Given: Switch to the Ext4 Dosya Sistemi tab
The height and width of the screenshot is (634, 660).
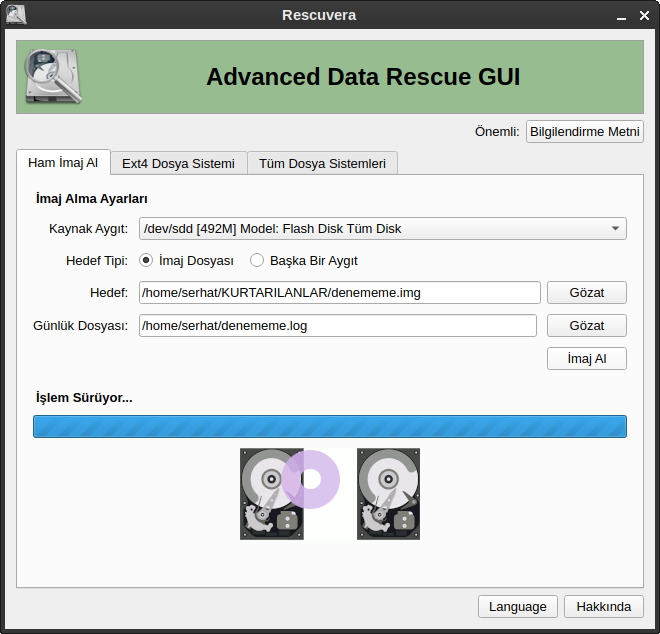Looking at the screenshot, I should 178,163.
